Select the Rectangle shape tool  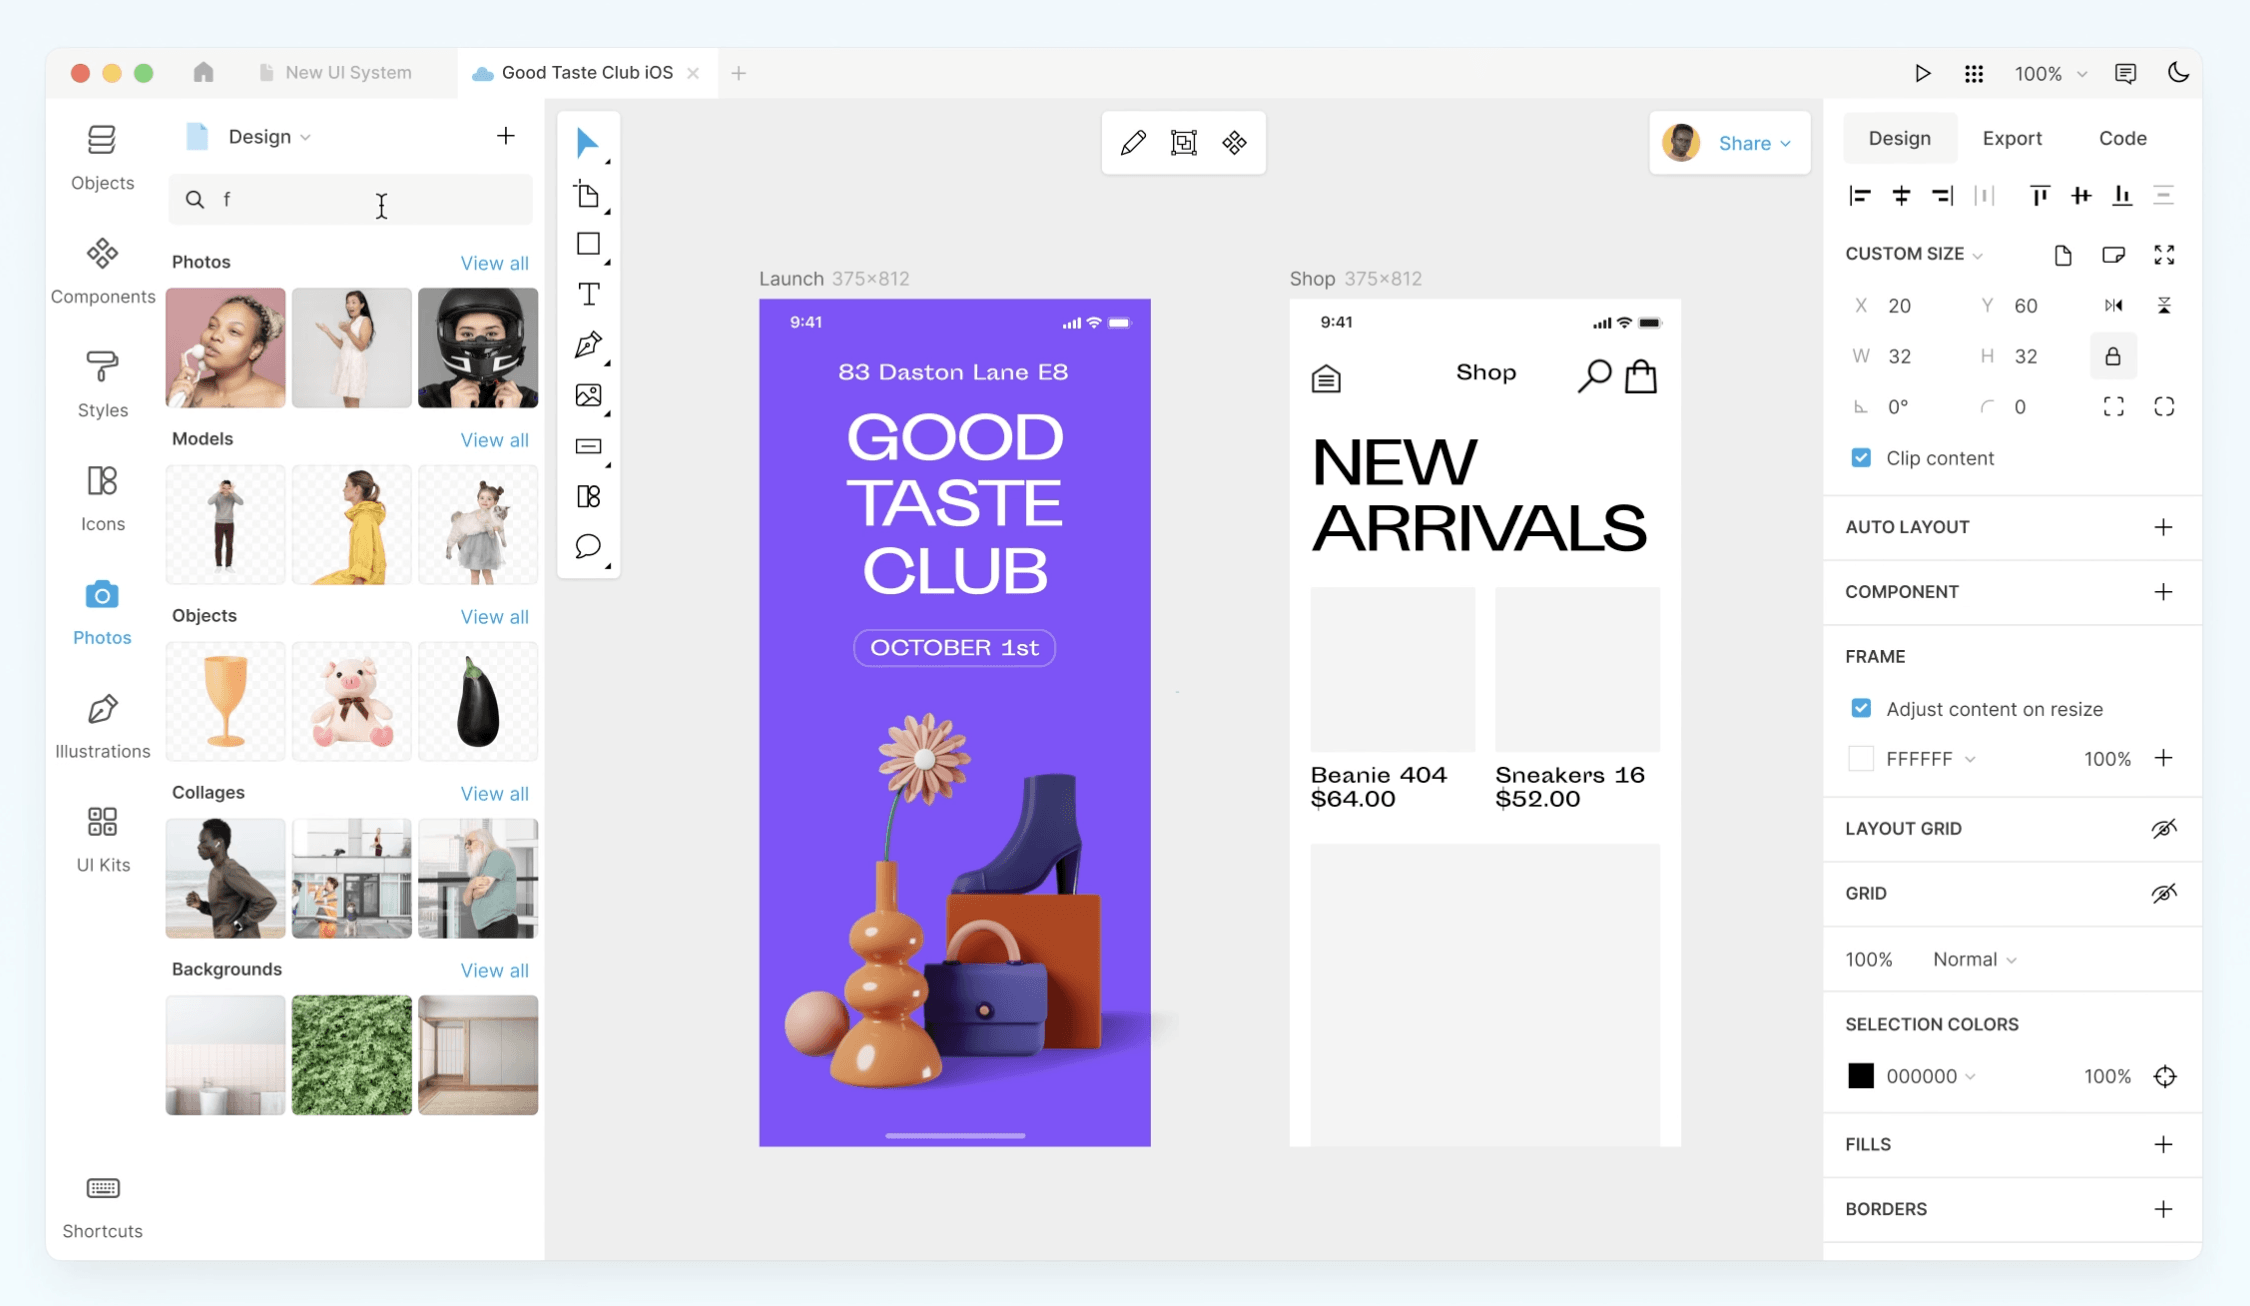(x=588, y=244)
